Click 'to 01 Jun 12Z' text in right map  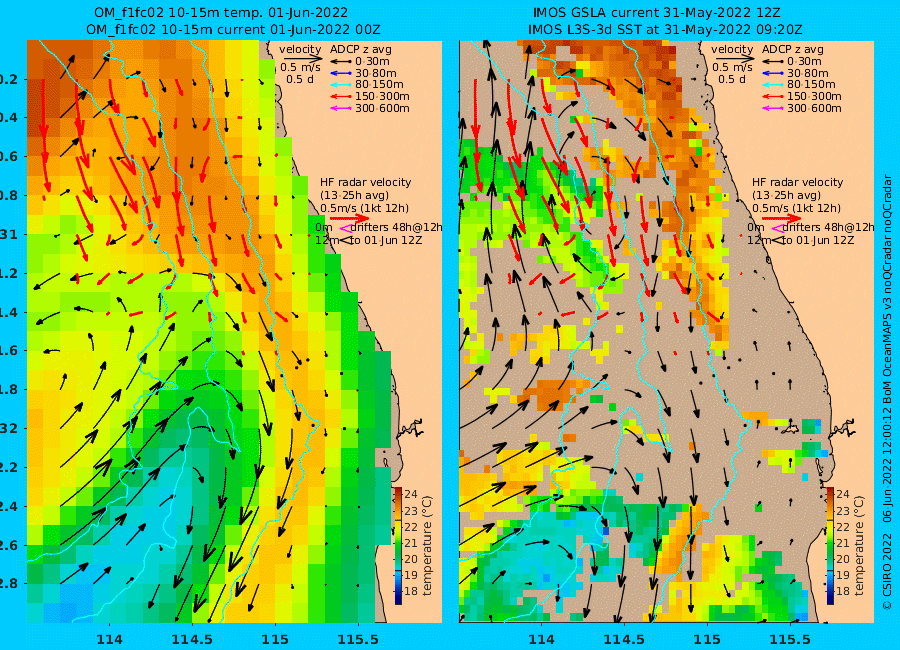pos(818,240)
